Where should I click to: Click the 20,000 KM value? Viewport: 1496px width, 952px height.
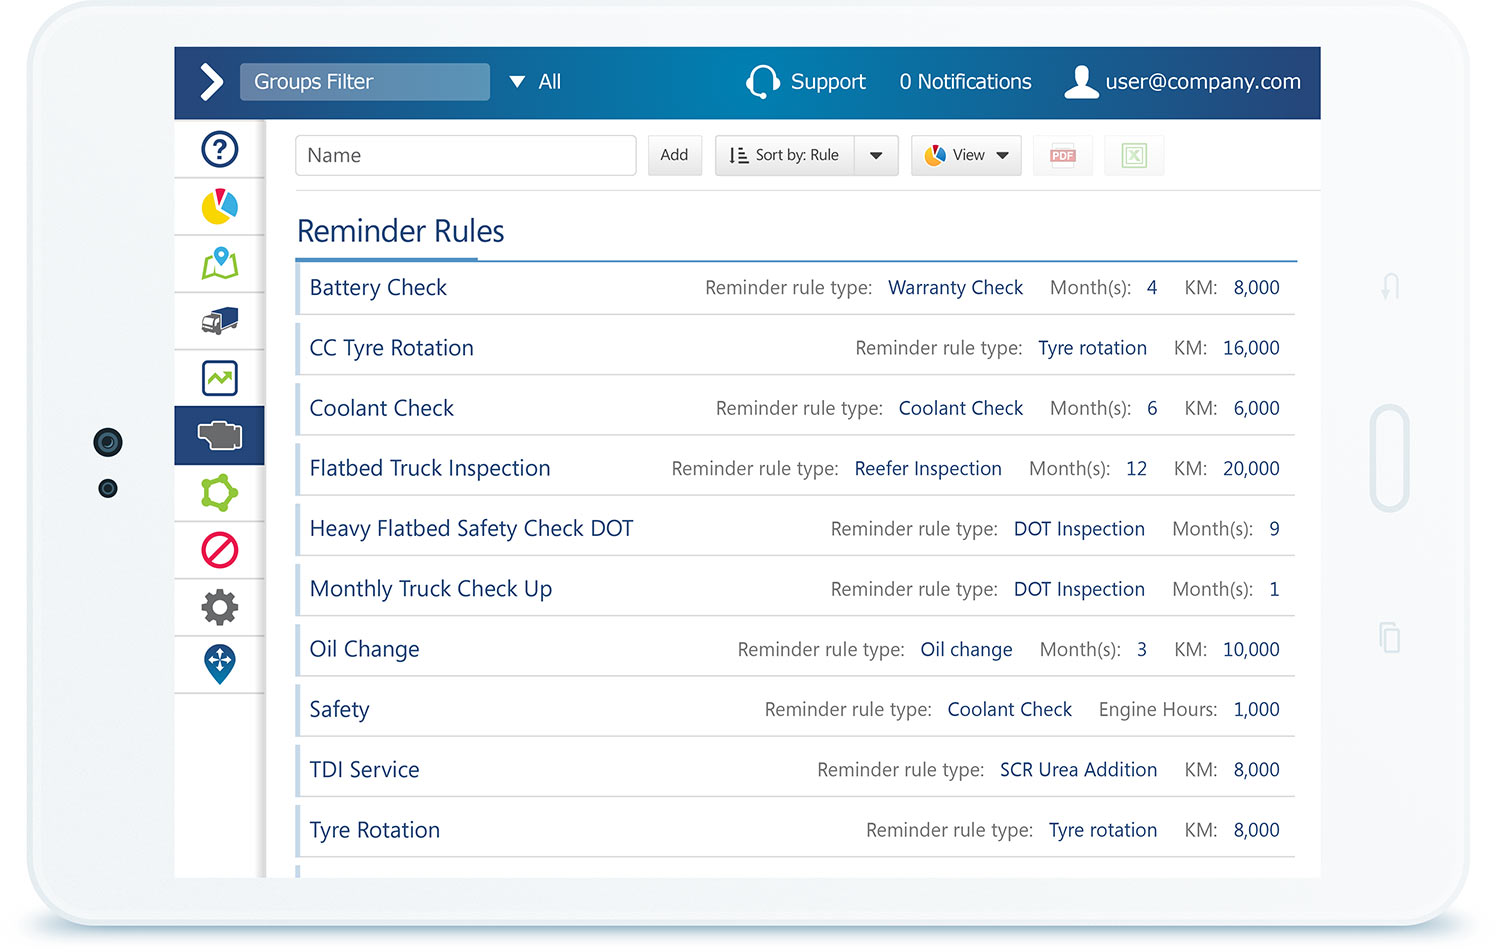click(1251, 468)
